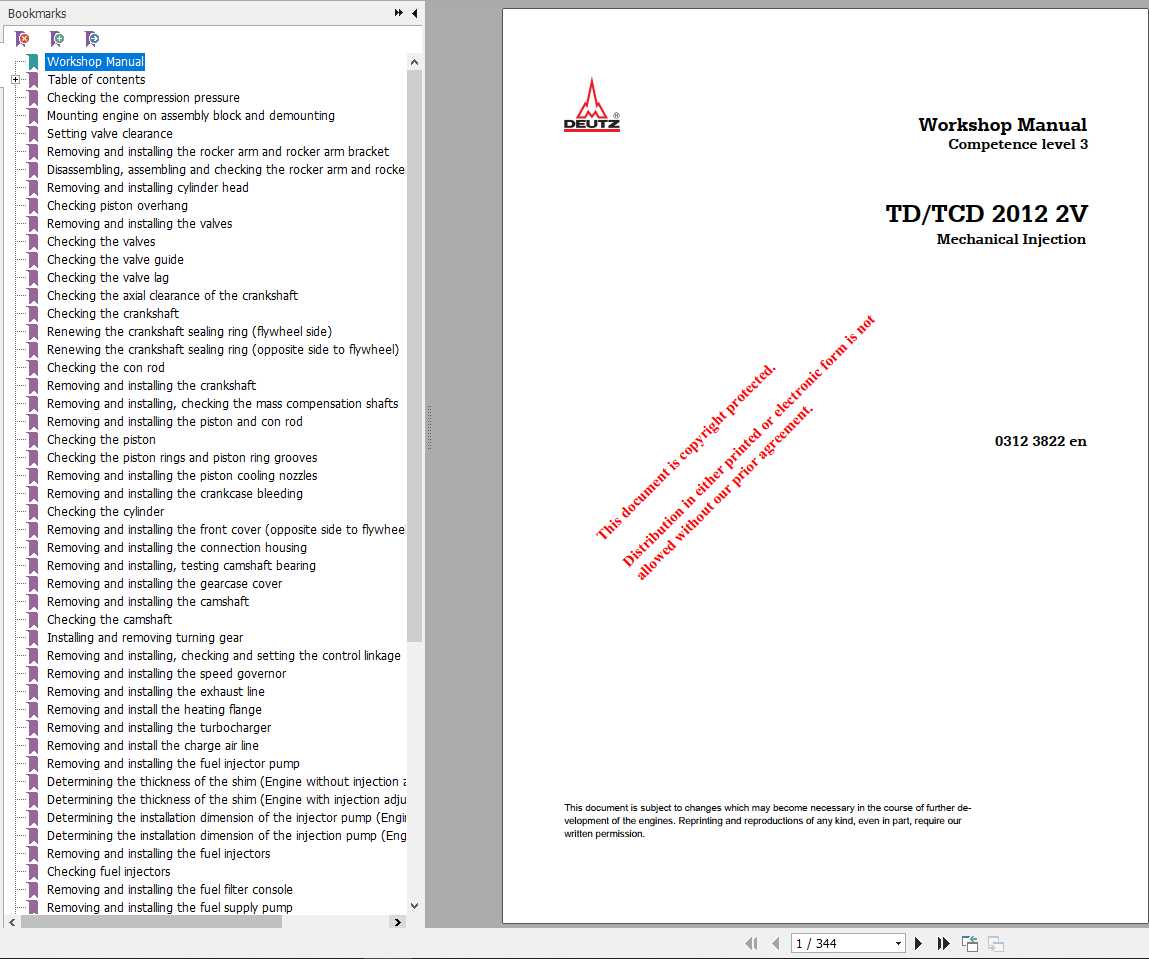Click the go to bookmark arrow icon
The width and height of the screenshot is (1149, 959).
[92, 39]
